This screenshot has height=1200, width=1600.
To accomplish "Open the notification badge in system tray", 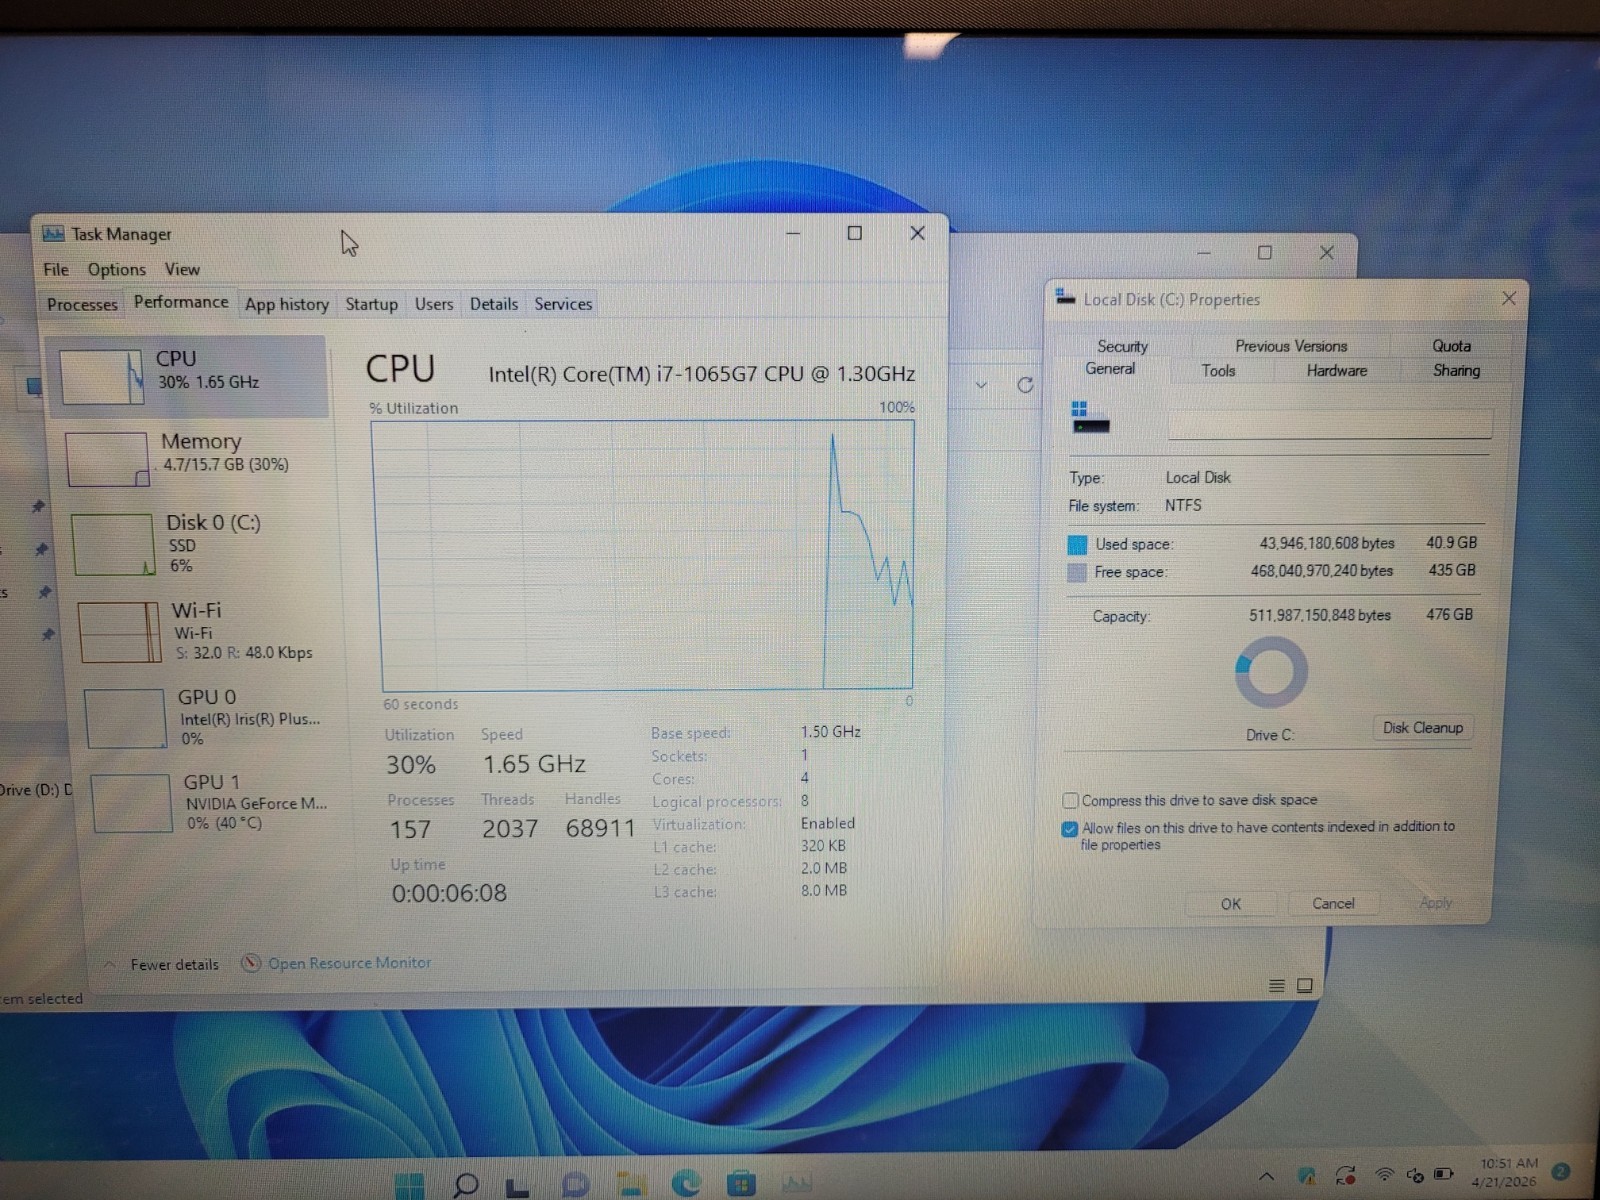I will pos(1562,1171).
